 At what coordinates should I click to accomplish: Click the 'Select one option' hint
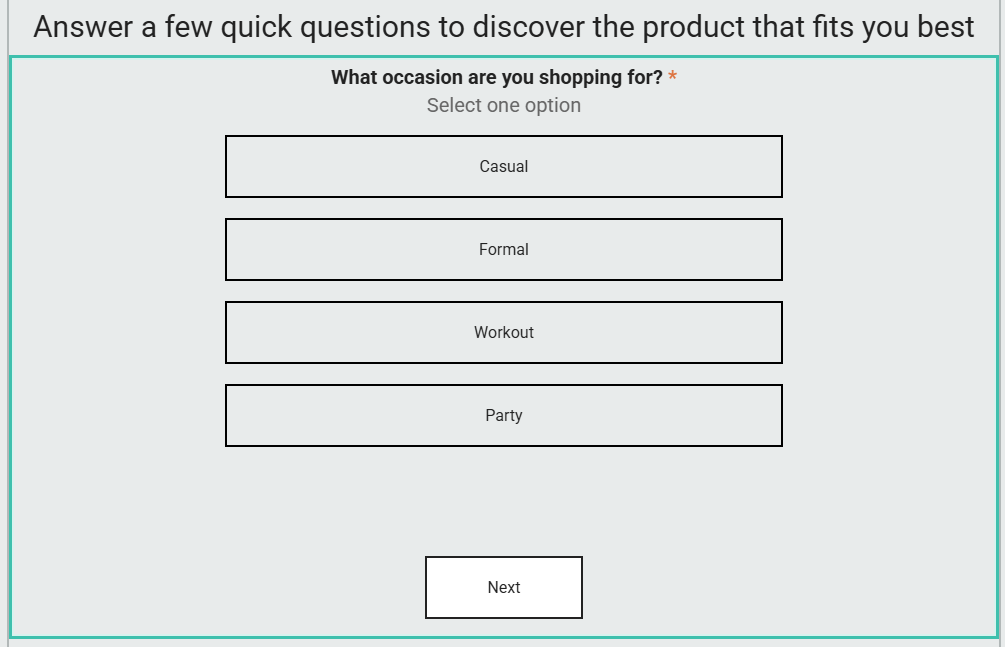[503, 105]
